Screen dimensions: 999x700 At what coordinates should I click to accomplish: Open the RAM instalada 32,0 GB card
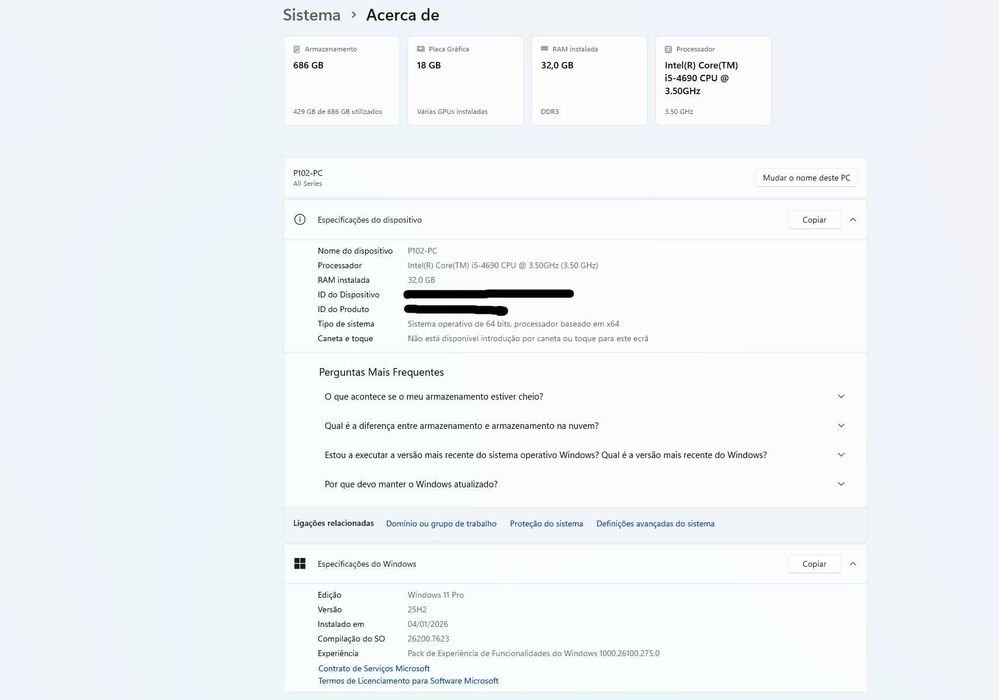(589, 80)
